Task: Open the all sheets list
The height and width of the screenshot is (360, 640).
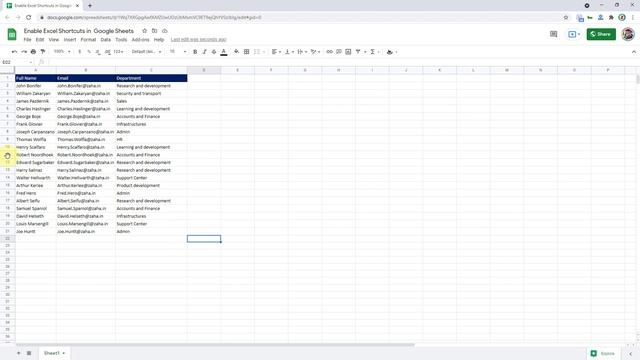Action: [x=29, y=353]
